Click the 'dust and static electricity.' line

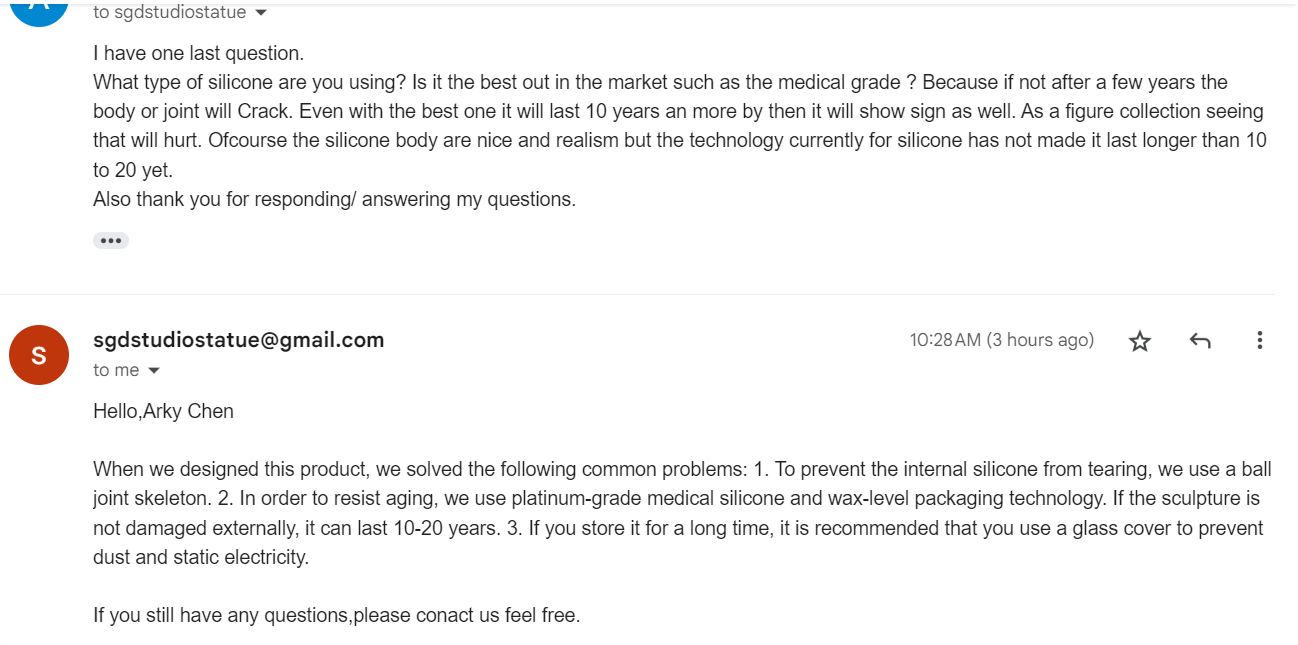tap(201, 557)
